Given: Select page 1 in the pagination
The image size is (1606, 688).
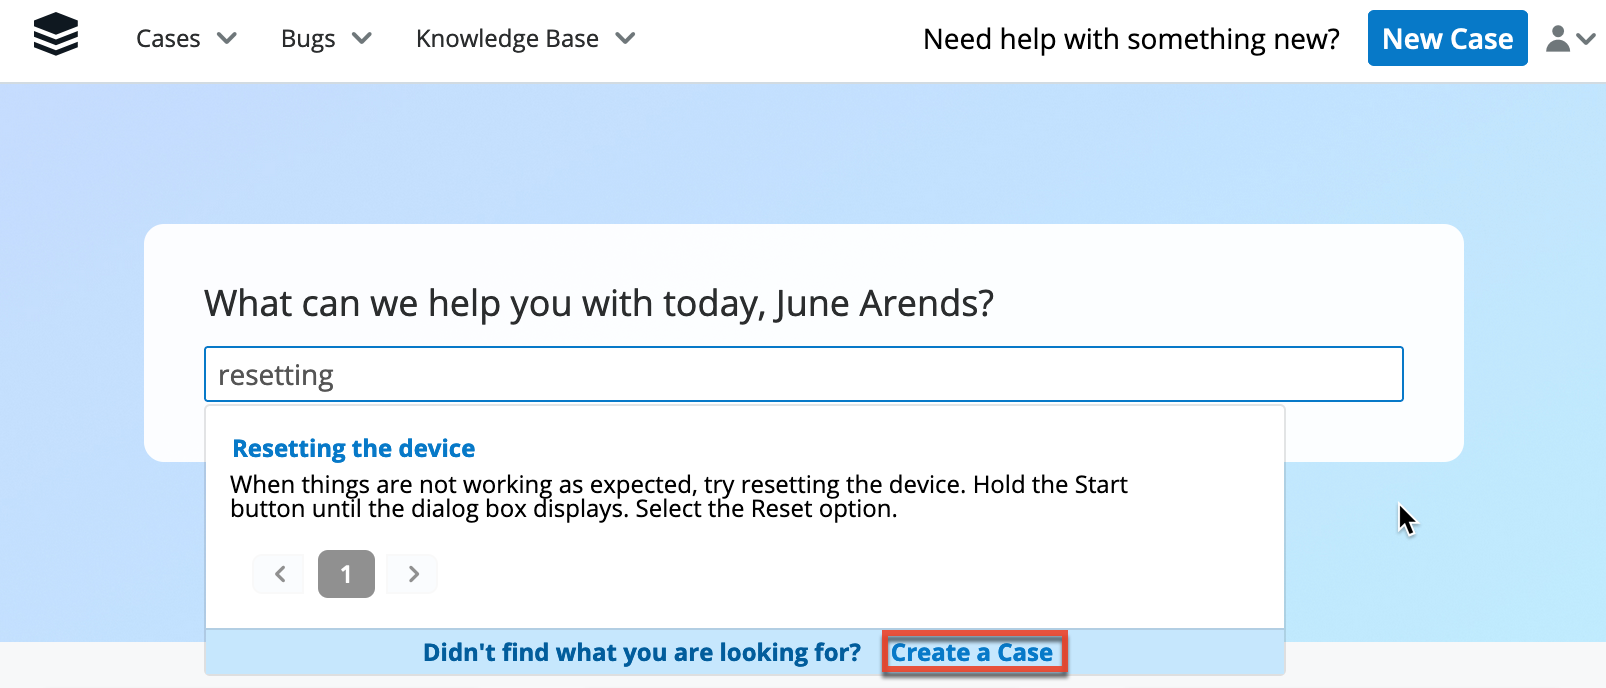Looking at the screenshot, I should click(x=346, y=574).
